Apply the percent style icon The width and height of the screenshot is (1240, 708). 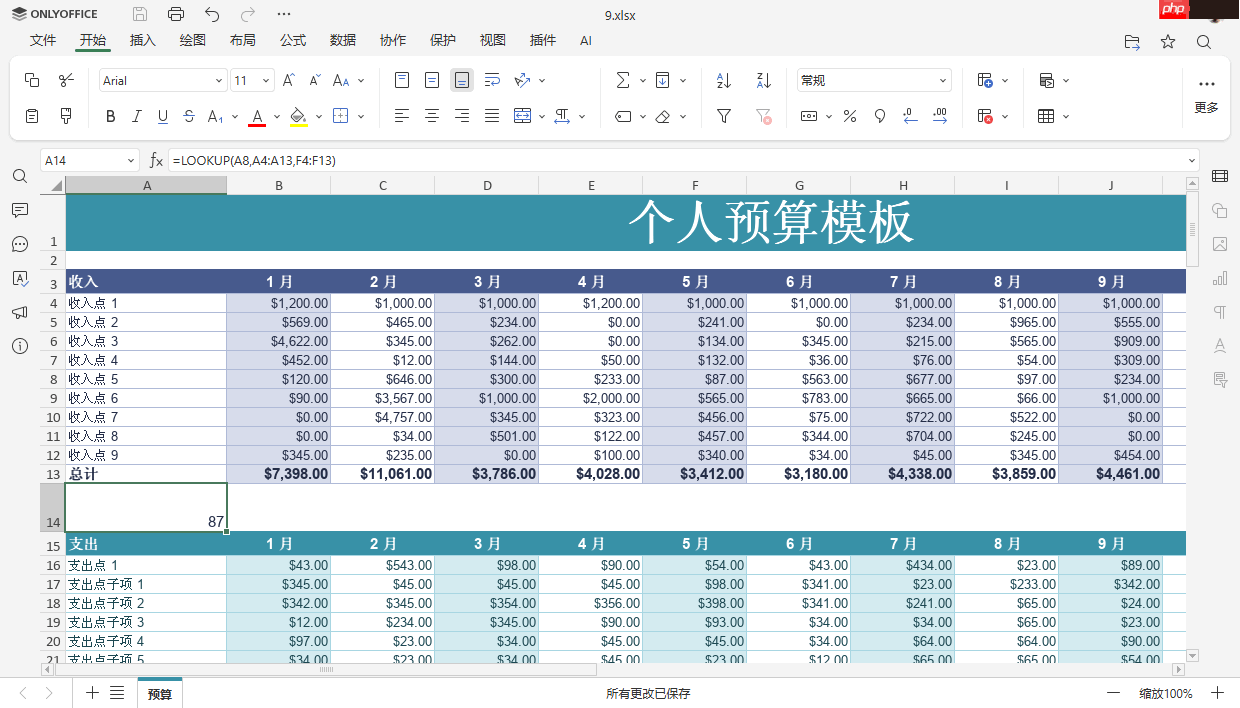850,116
